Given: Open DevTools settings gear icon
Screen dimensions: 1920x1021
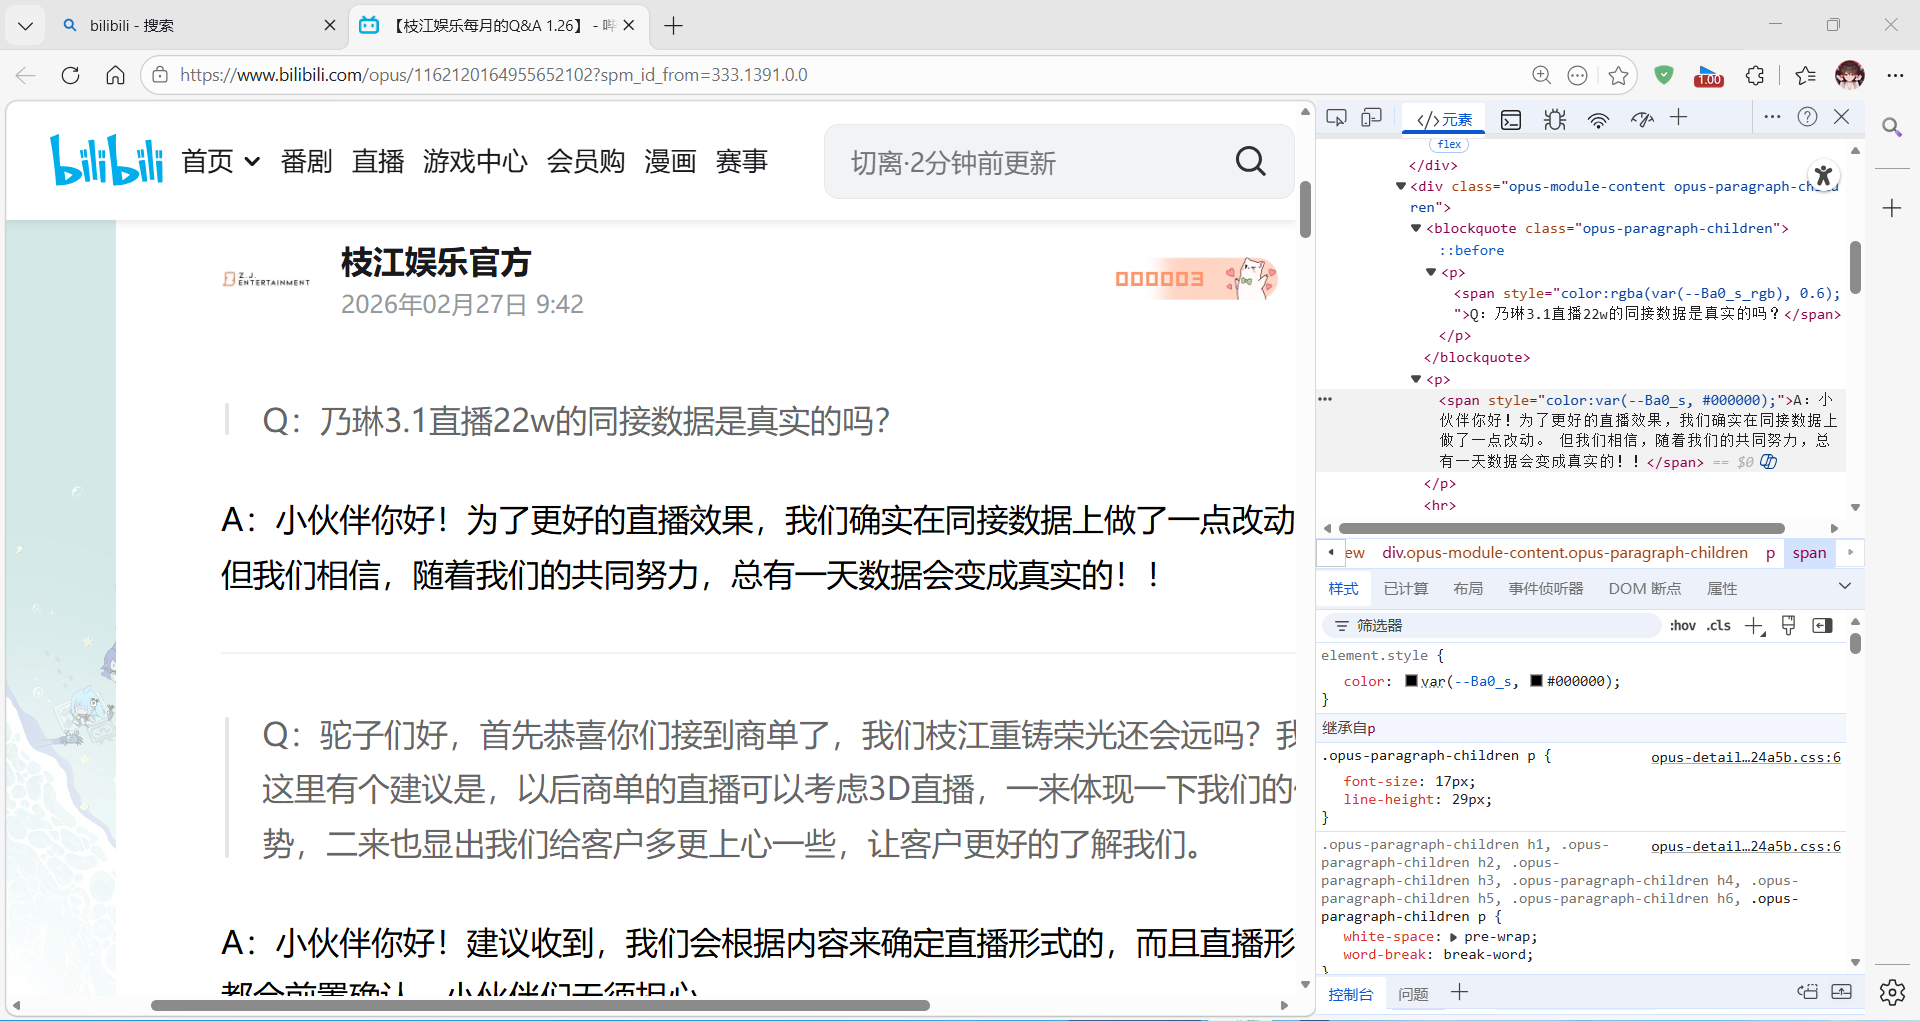Looking at the screenshot, I should click(1891, 992).
